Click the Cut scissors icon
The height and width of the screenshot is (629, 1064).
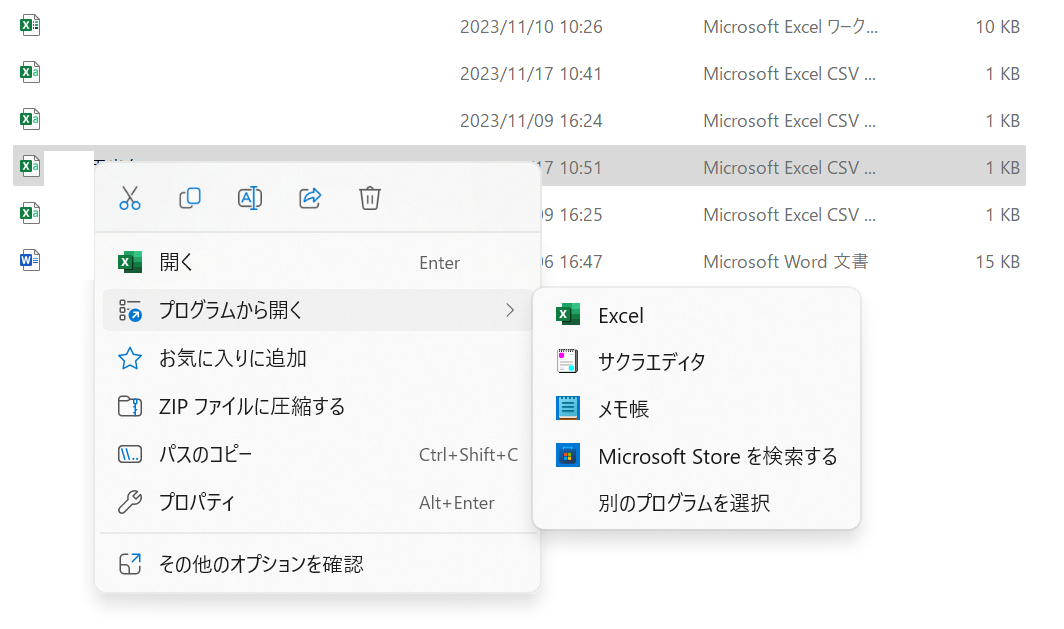pyautogui.click(x=130, y=198)
